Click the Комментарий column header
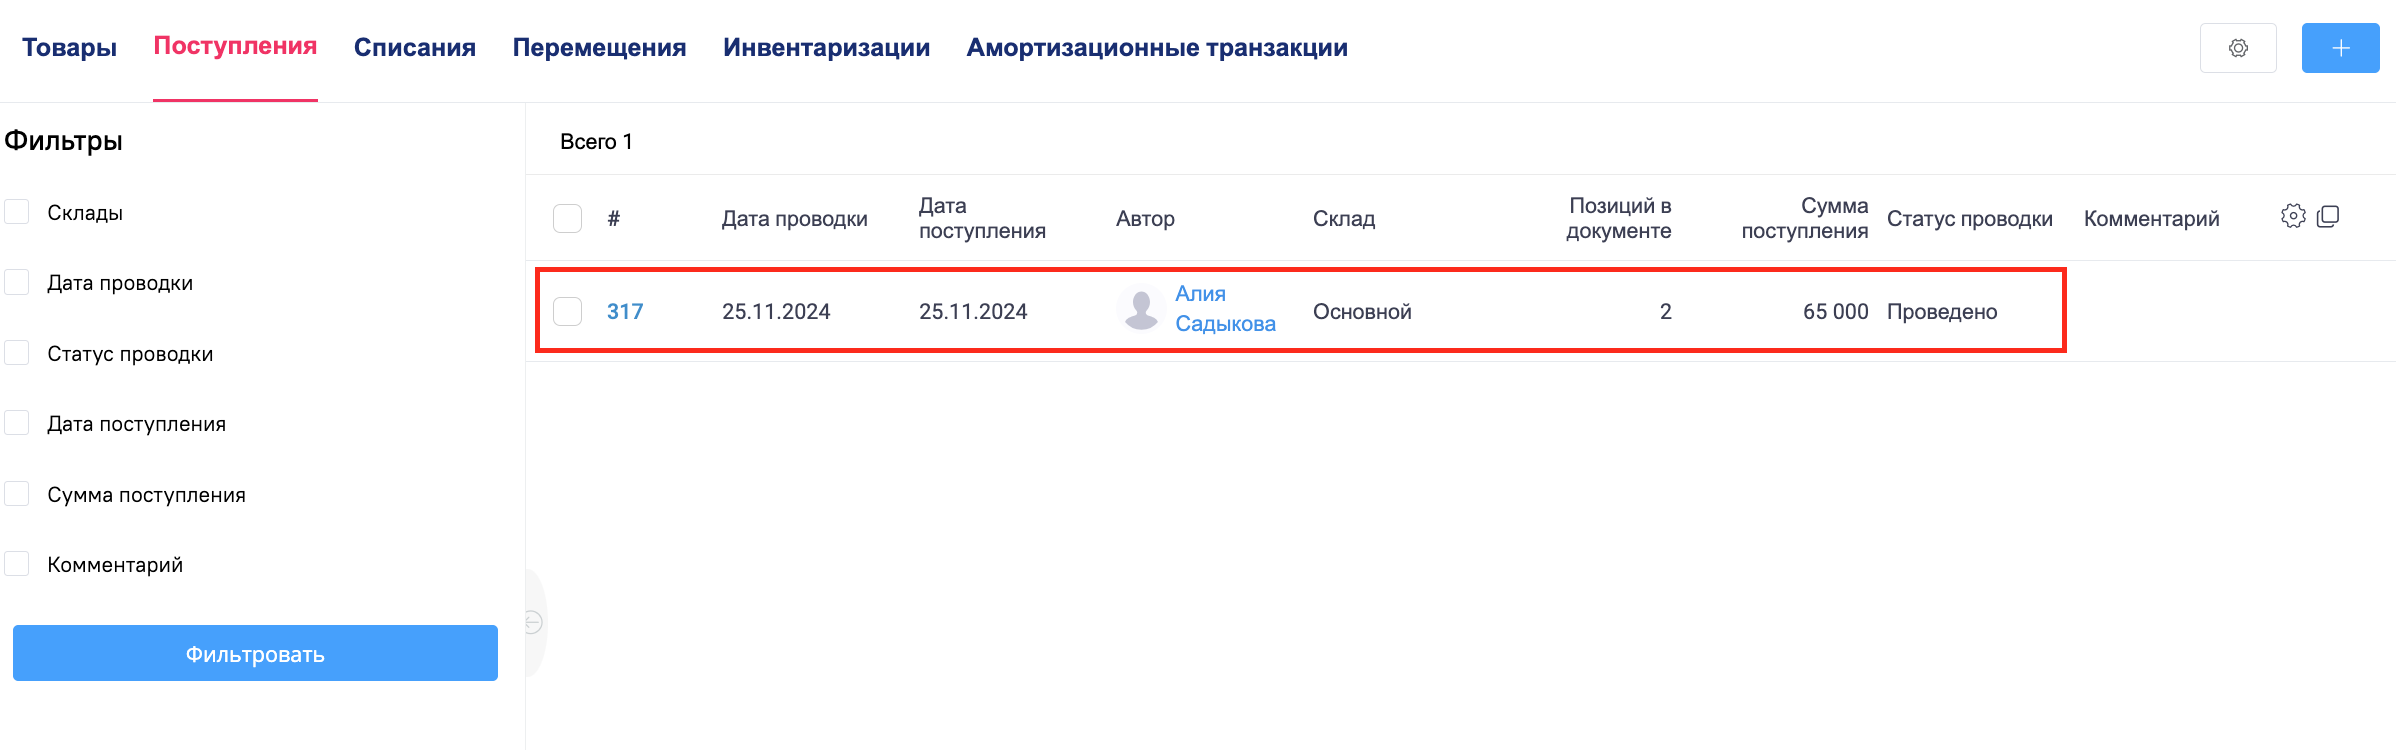2396x750 pixels. point(2152,218)
